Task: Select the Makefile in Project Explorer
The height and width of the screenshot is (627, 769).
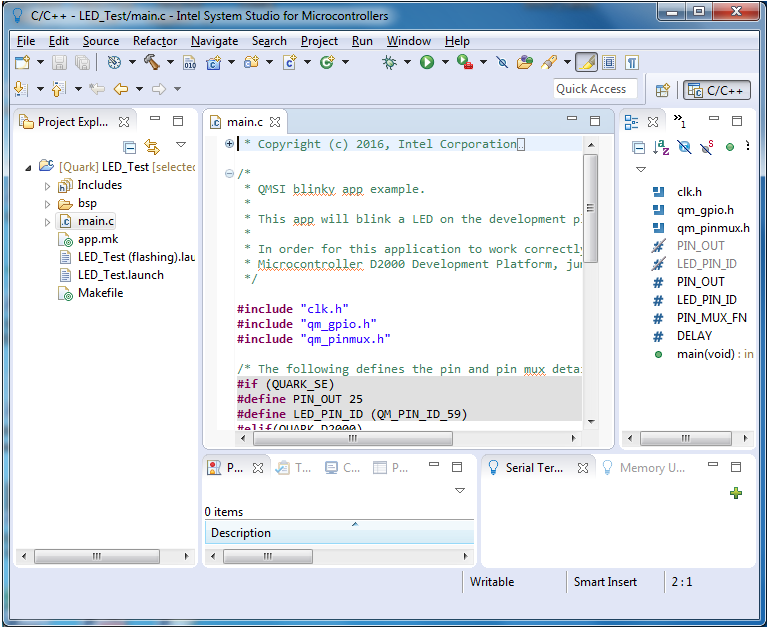Action: coord(100,293)
